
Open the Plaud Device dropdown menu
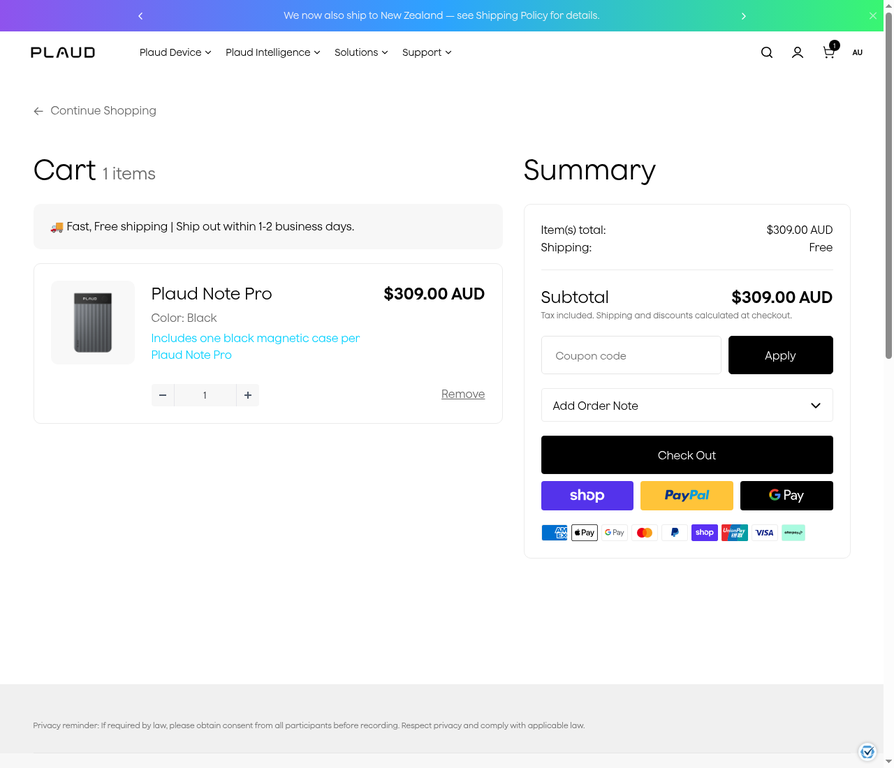(x=175, y=52)
